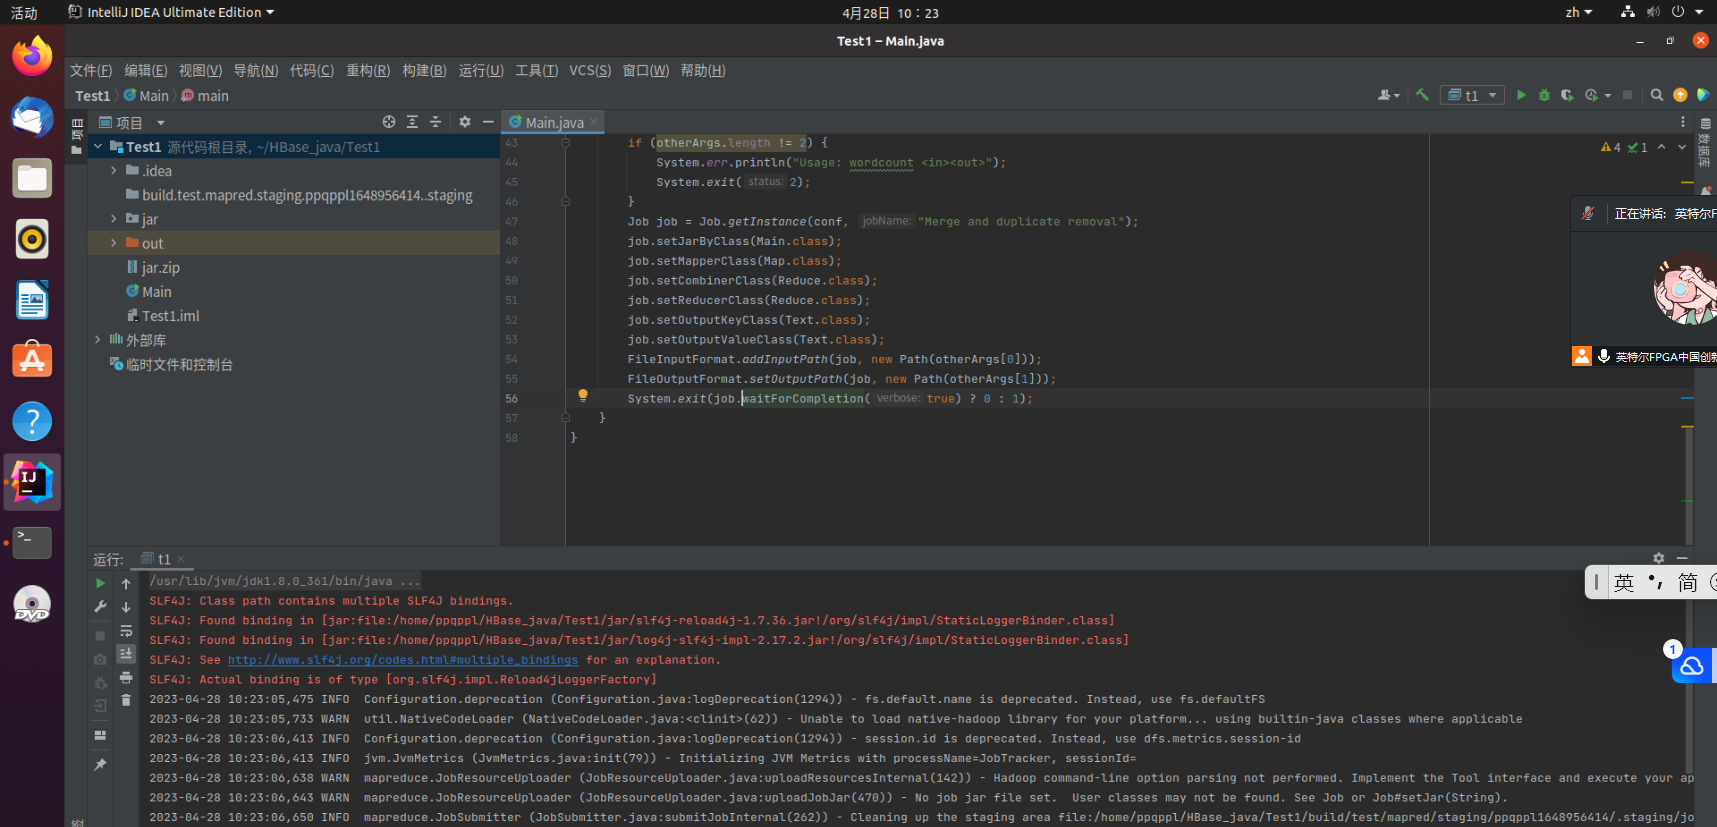This screenshot has height=827, width=1717.
Task: Open editor tabs more options menu
Action: 1683,122
